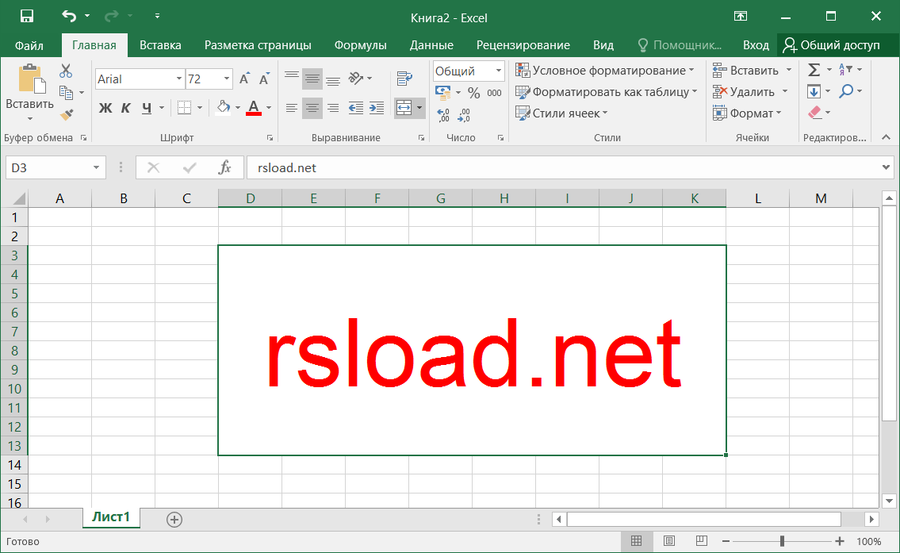Select the Лист1 sheet tab
Image resolution: width=900 pixels, height=553 pixels.
(111, 517)
